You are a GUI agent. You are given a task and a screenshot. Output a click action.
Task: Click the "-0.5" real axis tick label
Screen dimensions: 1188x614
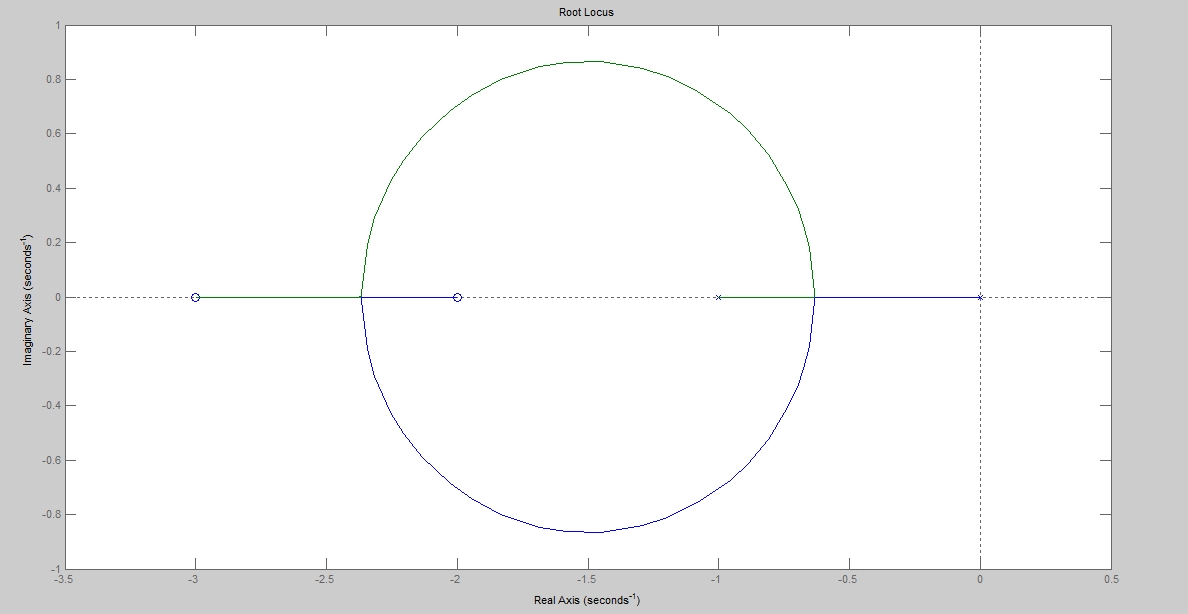click(848, 580)
